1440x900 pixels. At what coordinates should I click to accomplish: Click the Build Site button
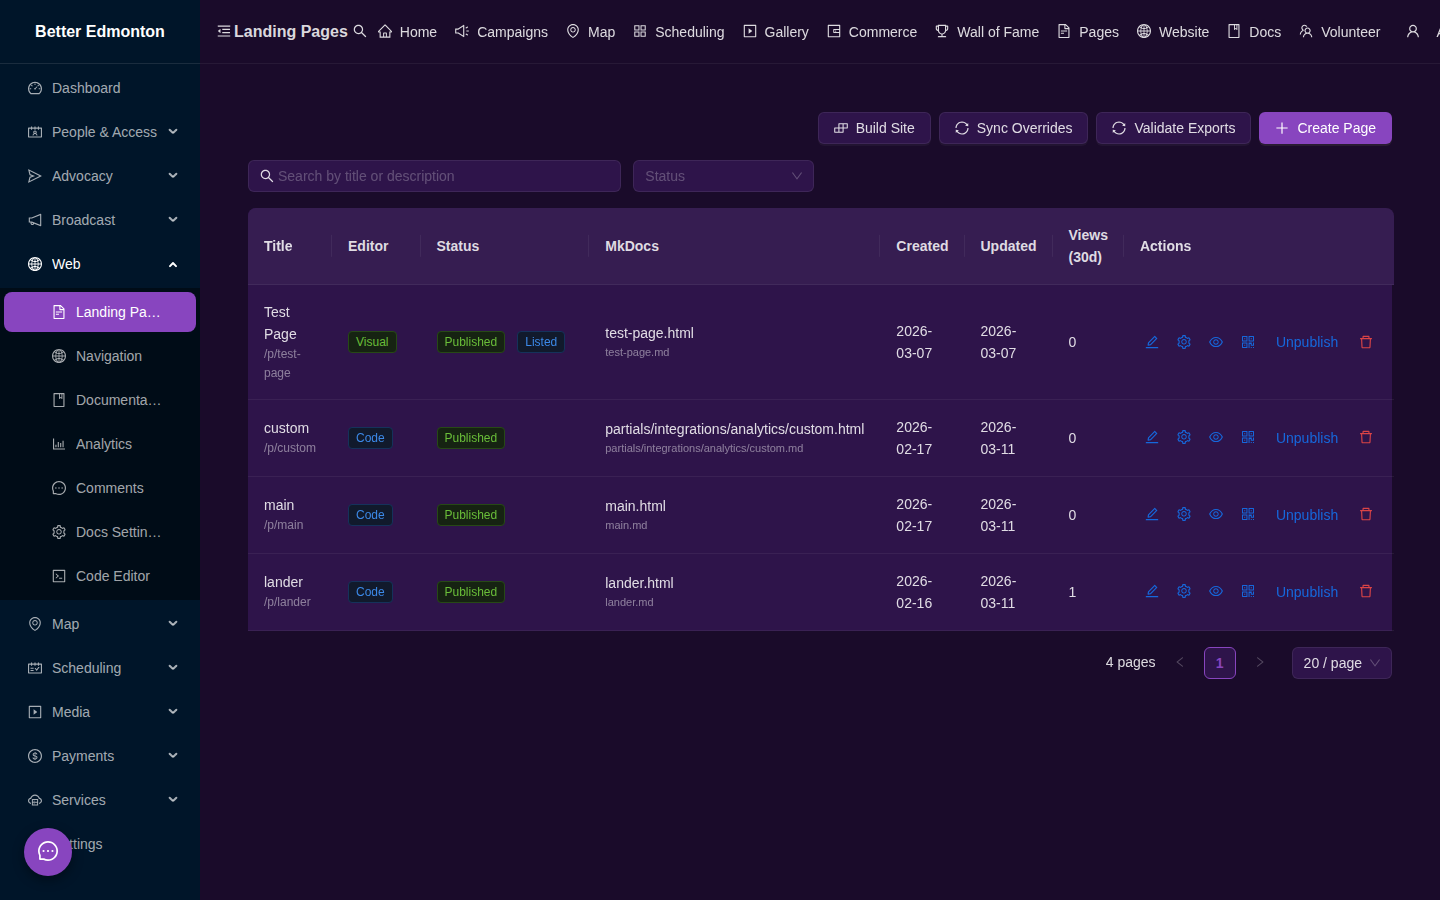pyautogui.click(x=874, y=128)
